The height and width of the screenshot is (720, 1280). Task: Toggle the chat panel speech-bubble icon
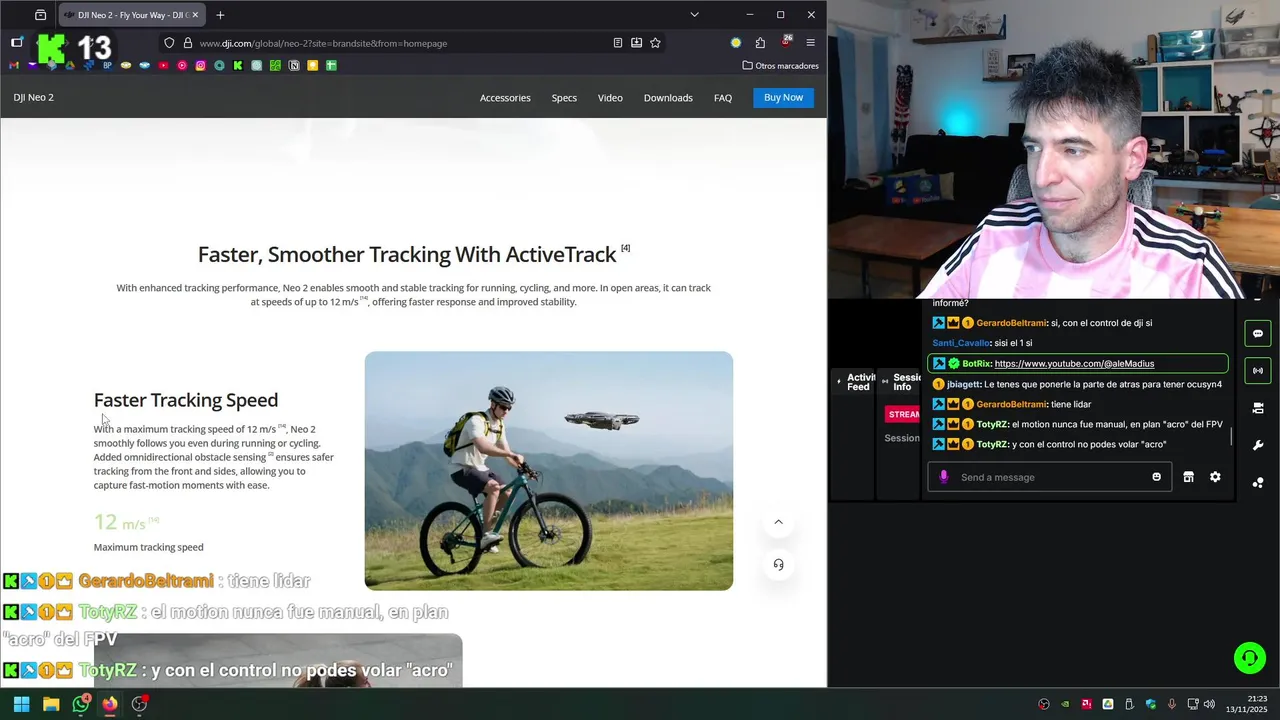(1258, 333)
